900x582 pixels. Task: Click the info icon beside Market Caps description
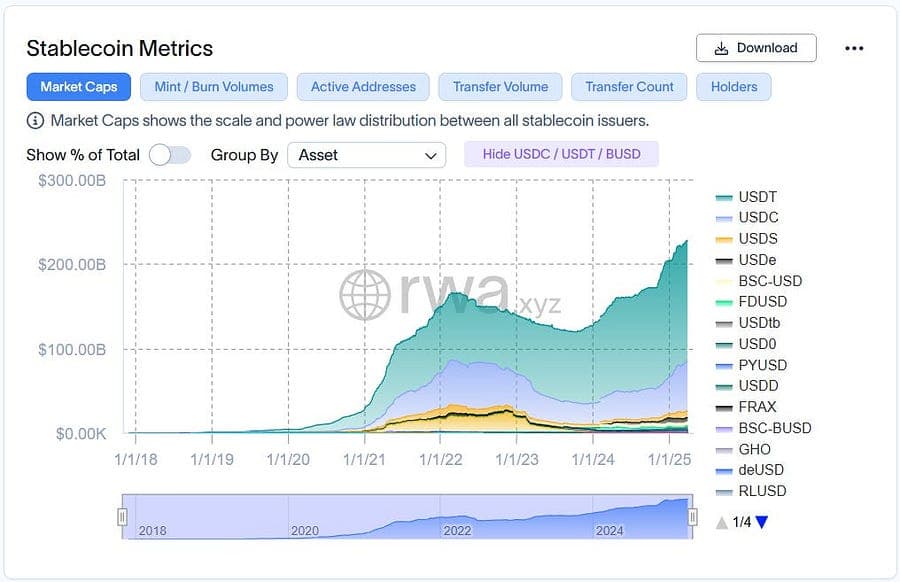35,121
